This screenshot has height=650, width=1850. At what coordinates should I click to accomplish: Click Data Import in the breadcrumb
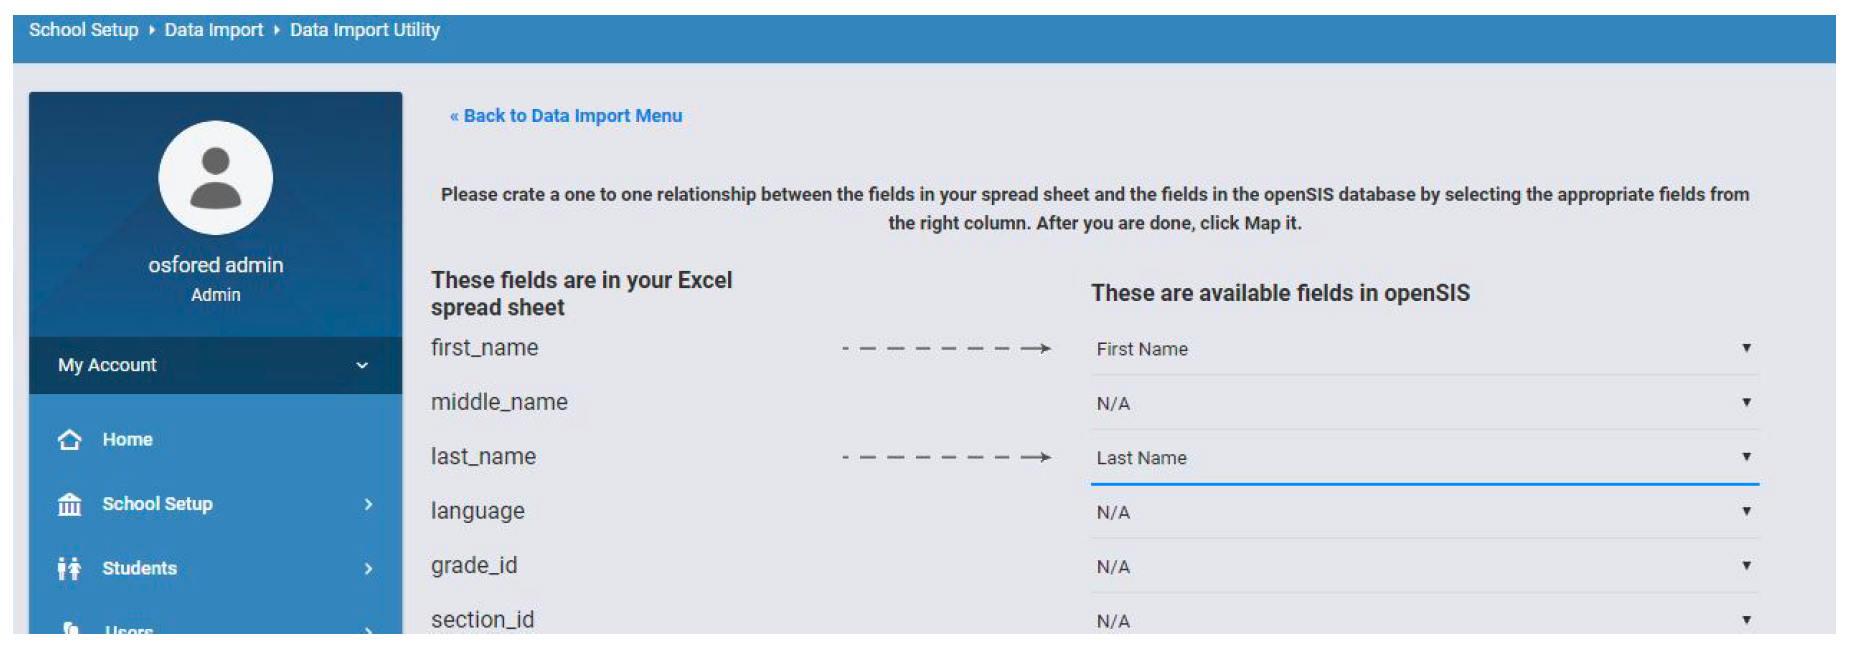click(x=214, y=30)
